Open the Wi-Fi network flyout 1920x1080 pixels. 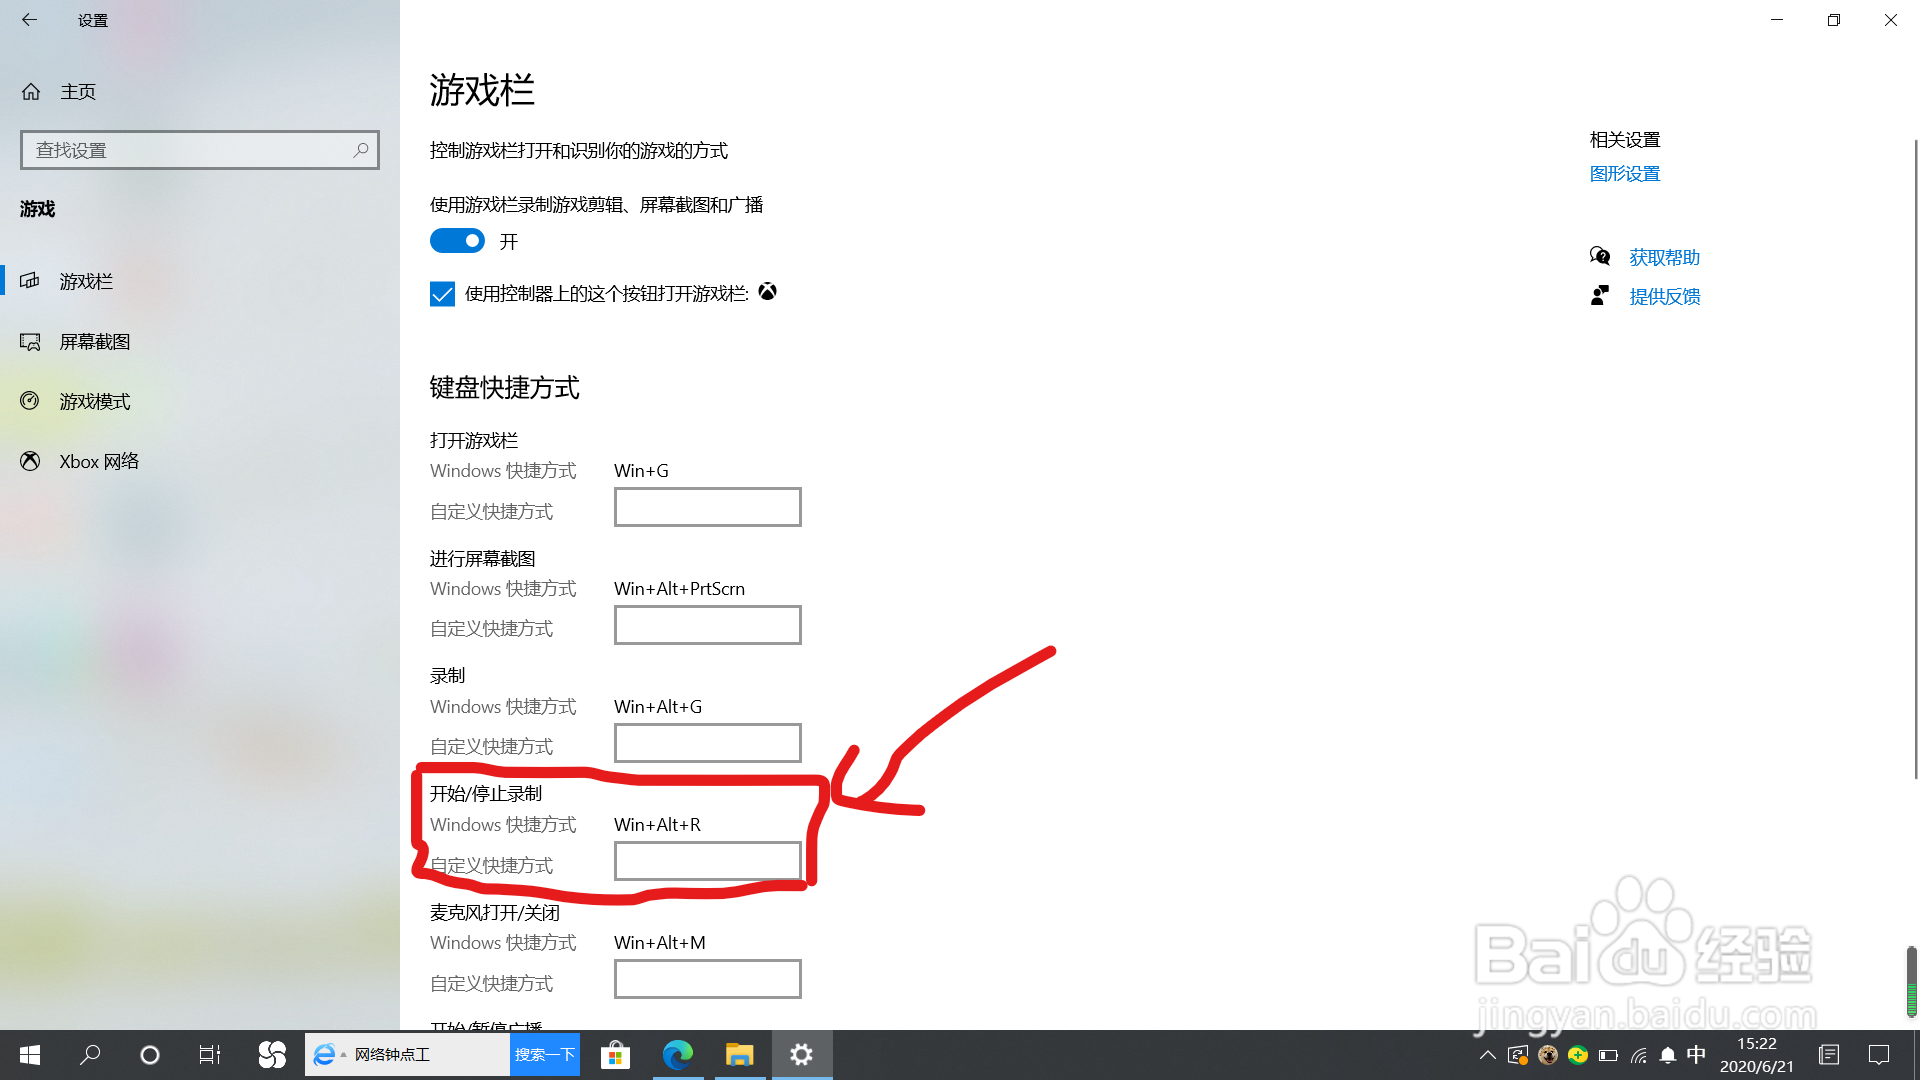(x=1637, y=1054)
